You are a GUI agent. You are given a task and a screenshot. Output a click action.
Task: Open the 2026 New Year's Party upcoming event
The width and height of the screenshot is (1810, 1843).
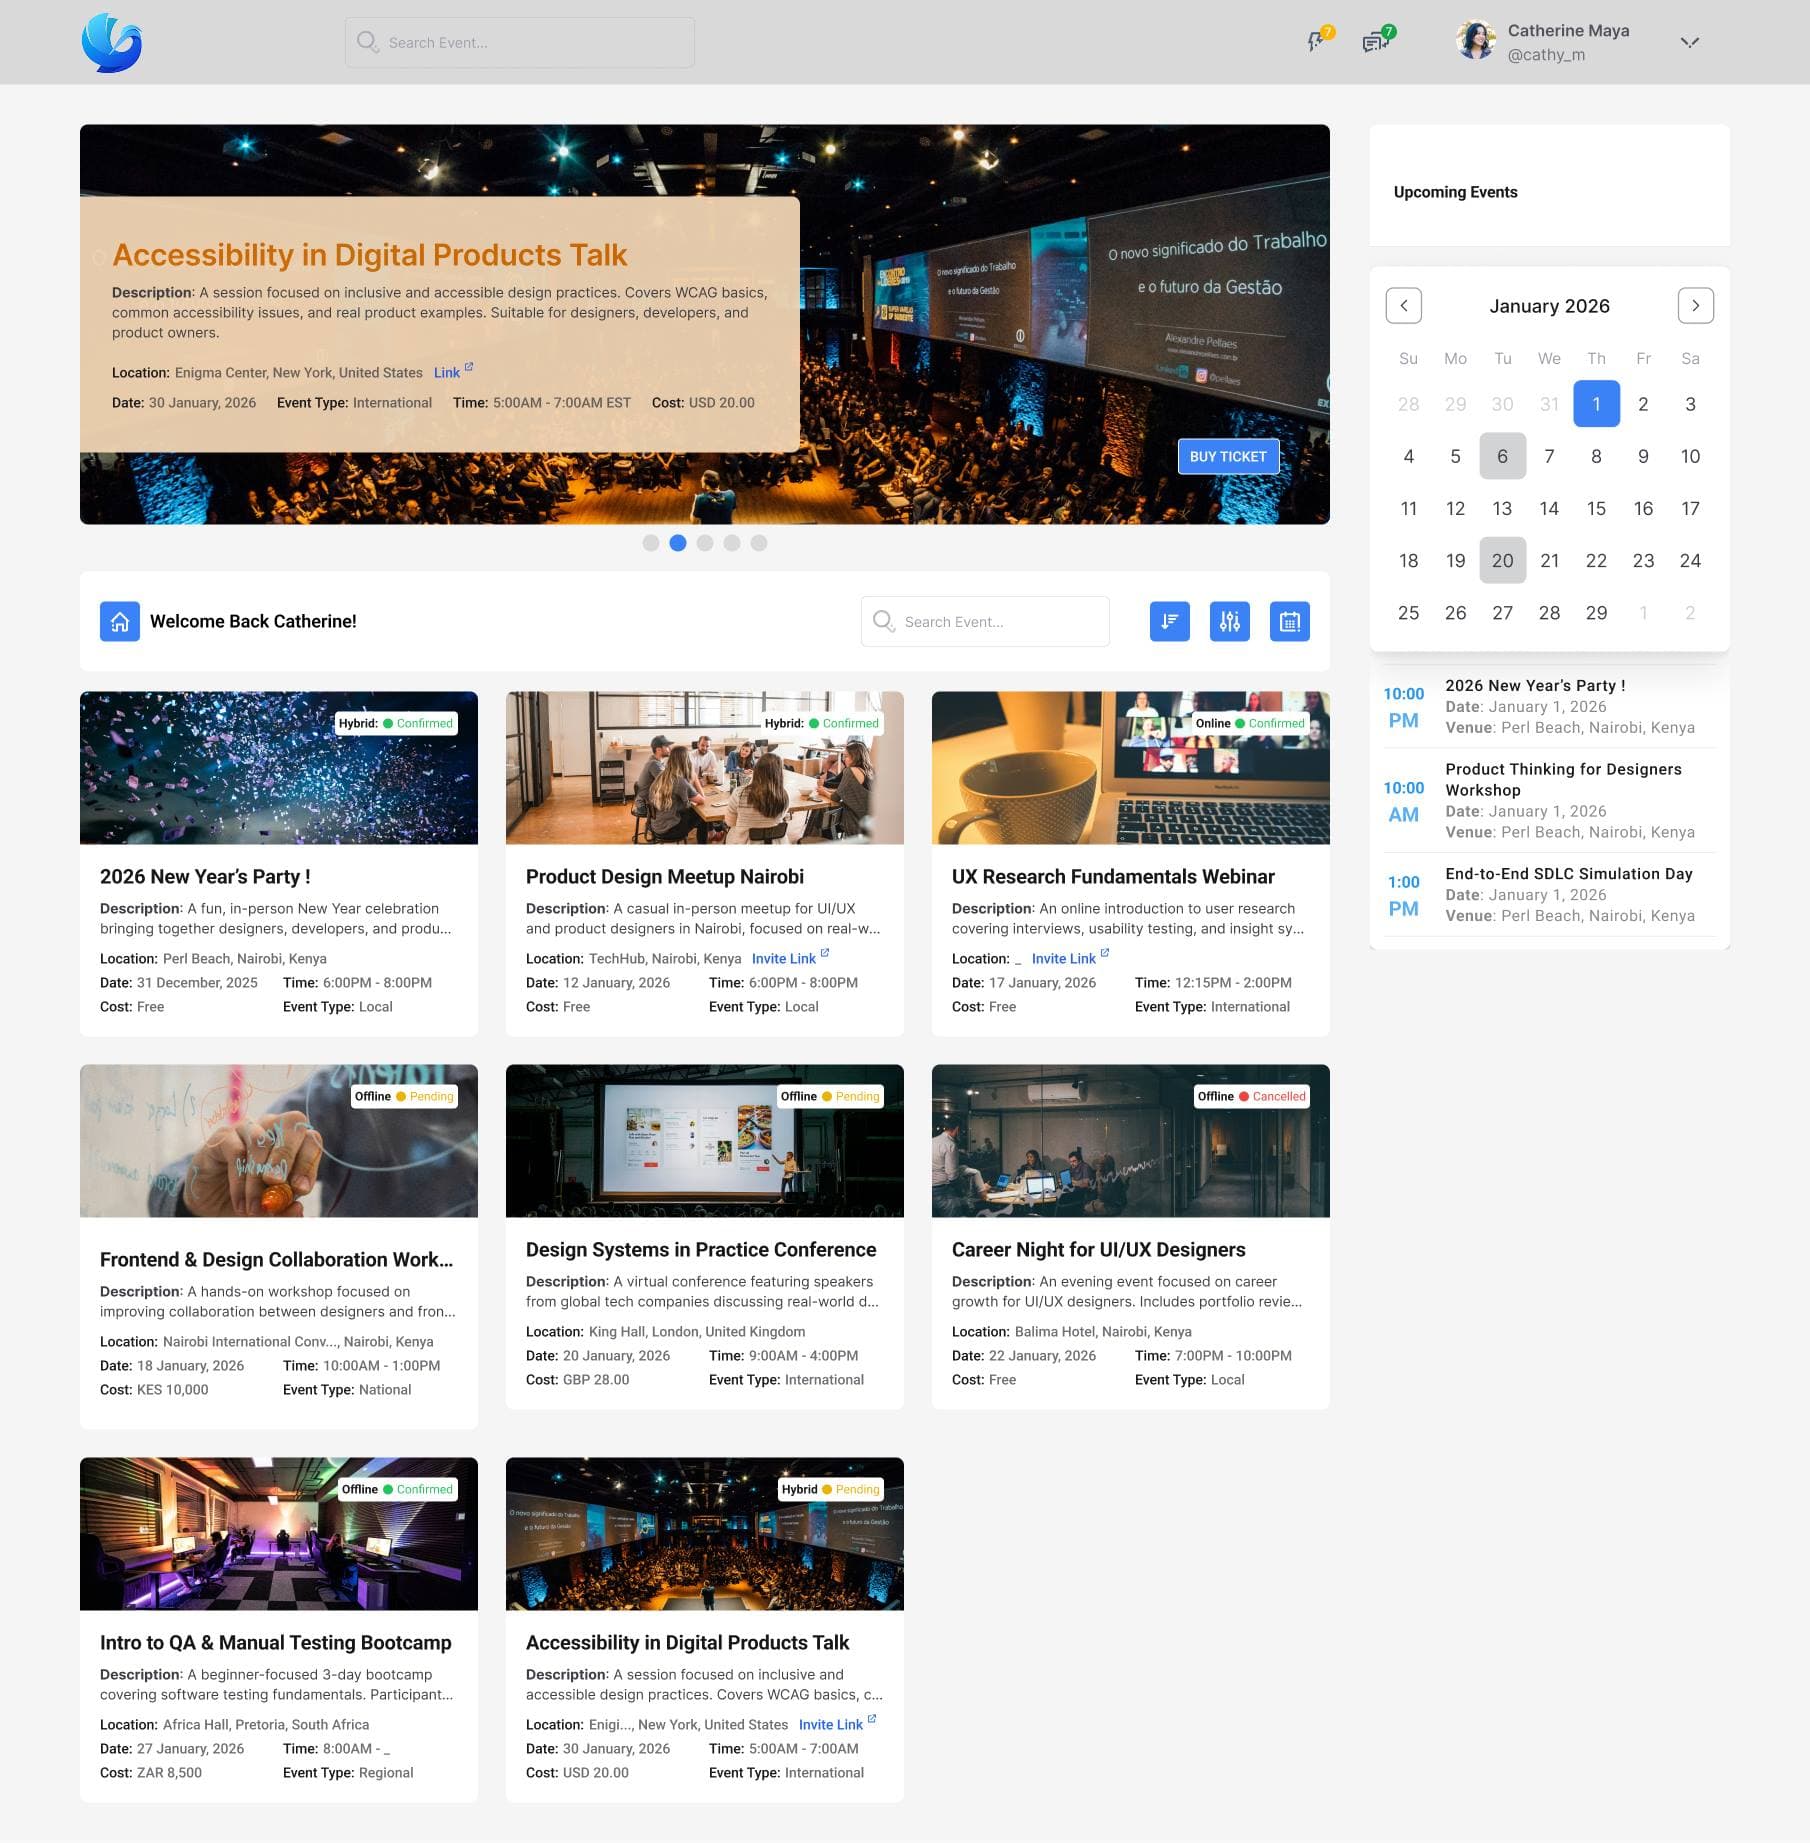pyautogui.click(x=1550, y=706)
